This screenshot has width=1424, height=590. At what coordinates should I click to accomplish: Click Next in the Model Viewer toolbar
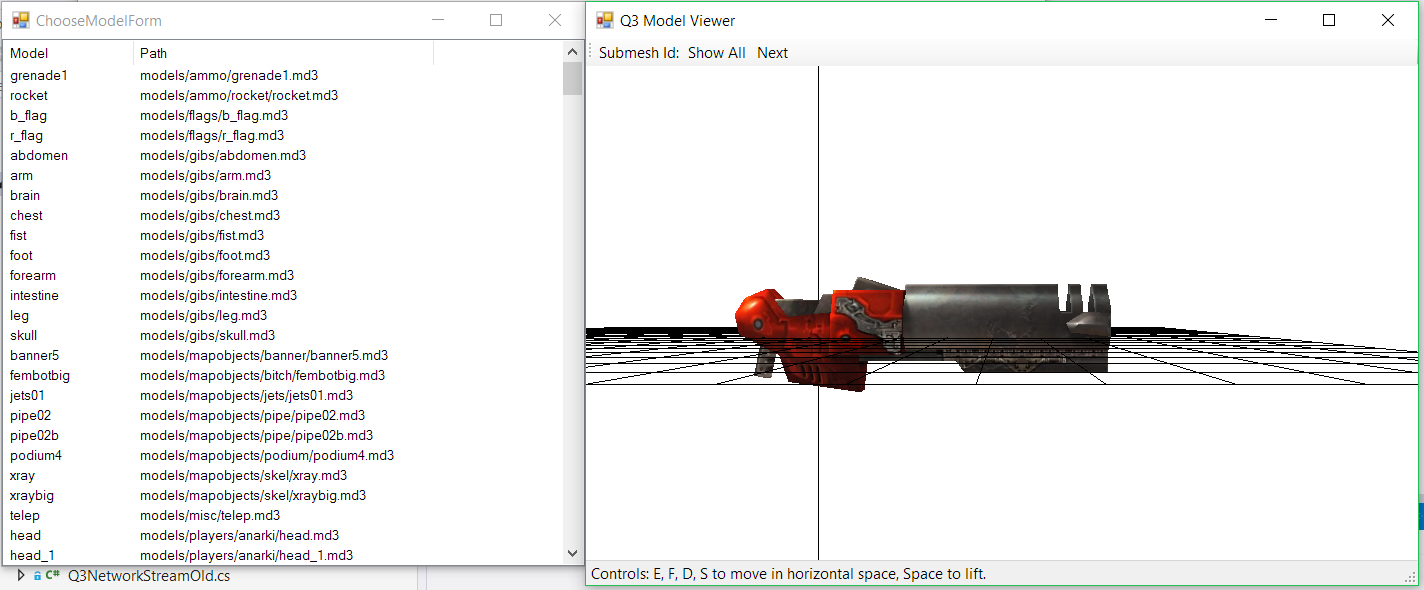pos(772,53)
